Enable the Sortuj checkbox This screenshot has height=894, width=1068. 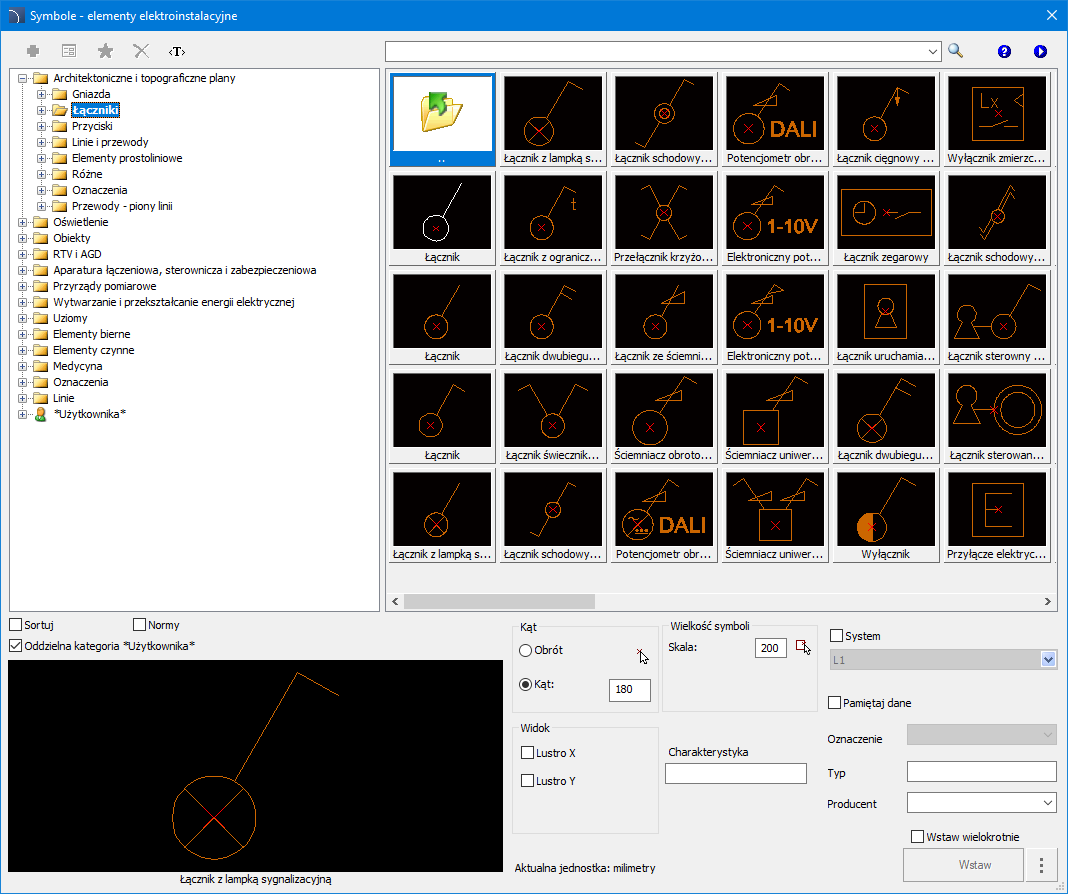tap(16, 625)
